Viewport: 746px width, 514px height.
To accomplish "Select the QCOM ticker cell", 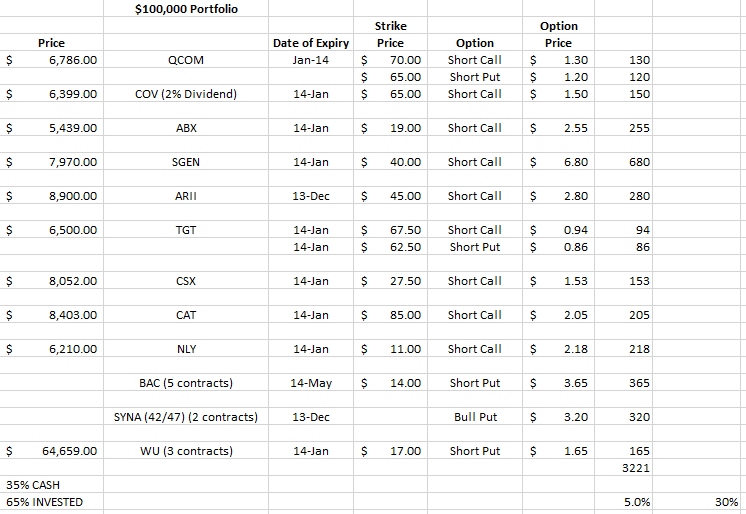I will (x=186, y=60).
